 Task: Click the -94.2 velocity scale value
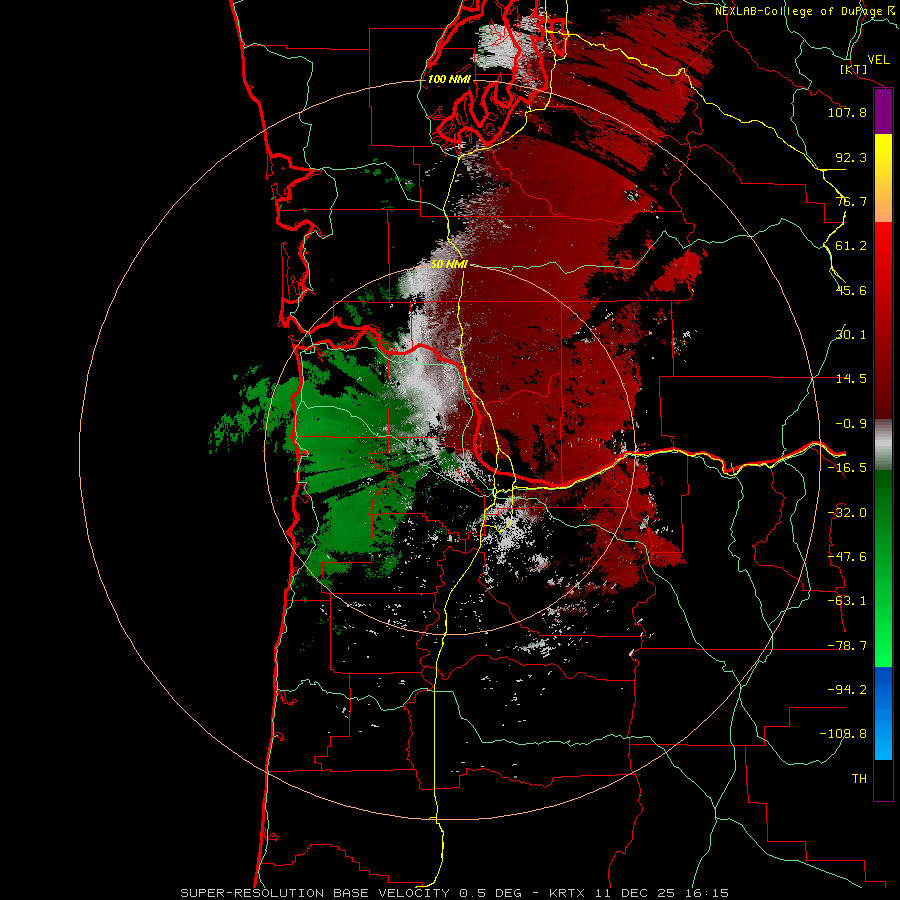[x=847, y=689]
